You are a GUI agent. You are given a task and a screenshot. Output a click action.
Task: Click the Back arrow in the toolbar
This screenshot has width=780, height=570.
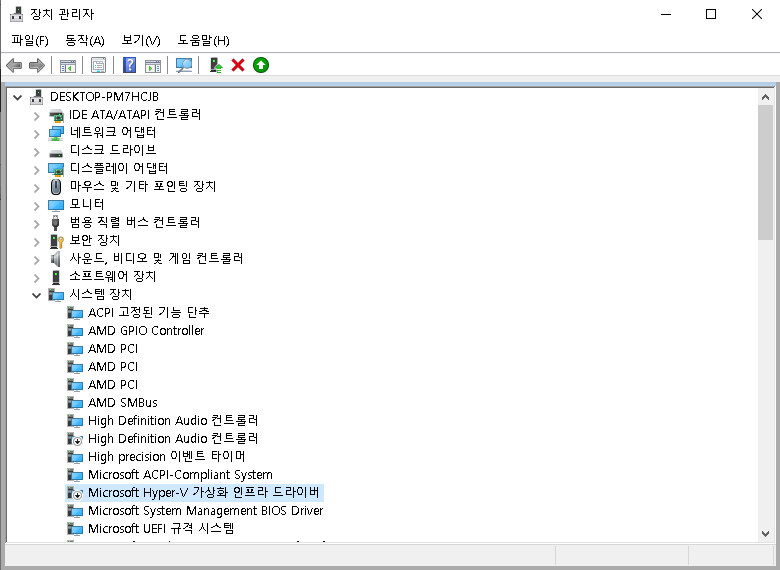14,65
